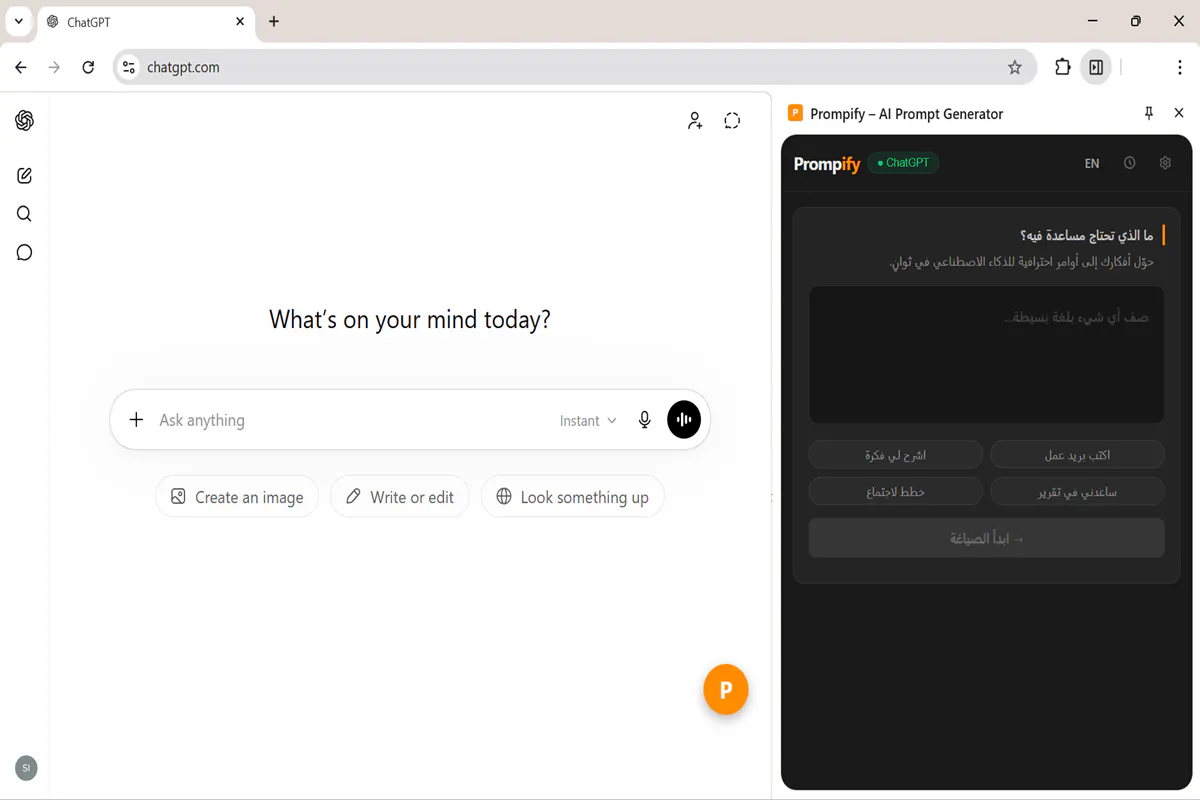This screenshot has width=1200, height=800.
Task: Open Prompify settings gear icon
Action: click(x=1165, y=163)
